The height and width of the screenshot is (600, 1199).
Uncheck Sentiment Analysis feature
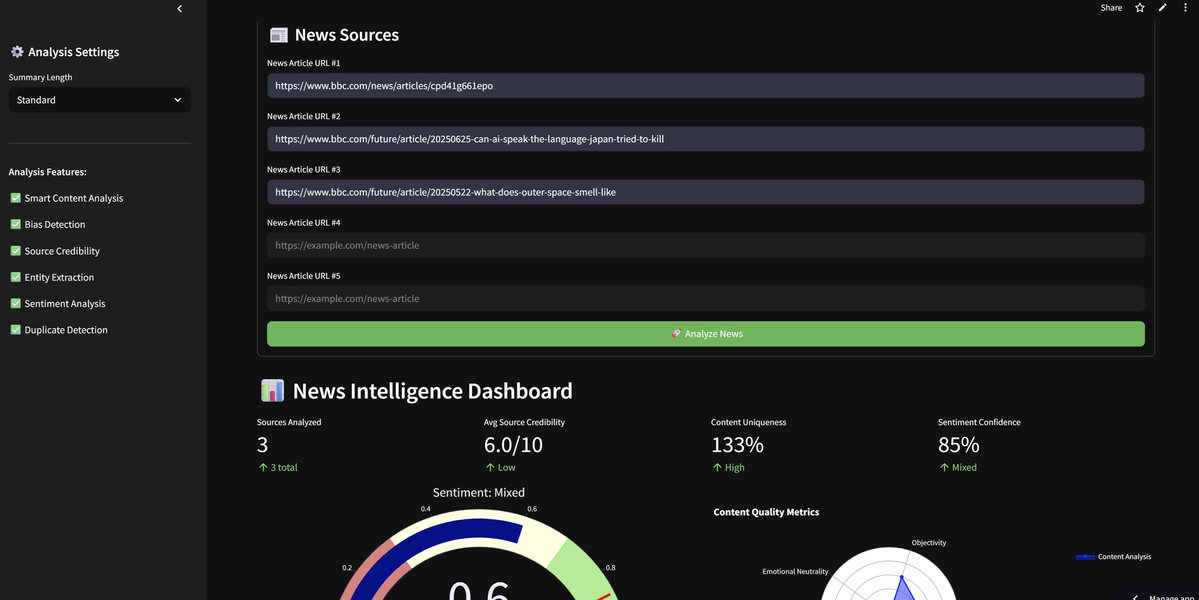[x=15, y=303]
